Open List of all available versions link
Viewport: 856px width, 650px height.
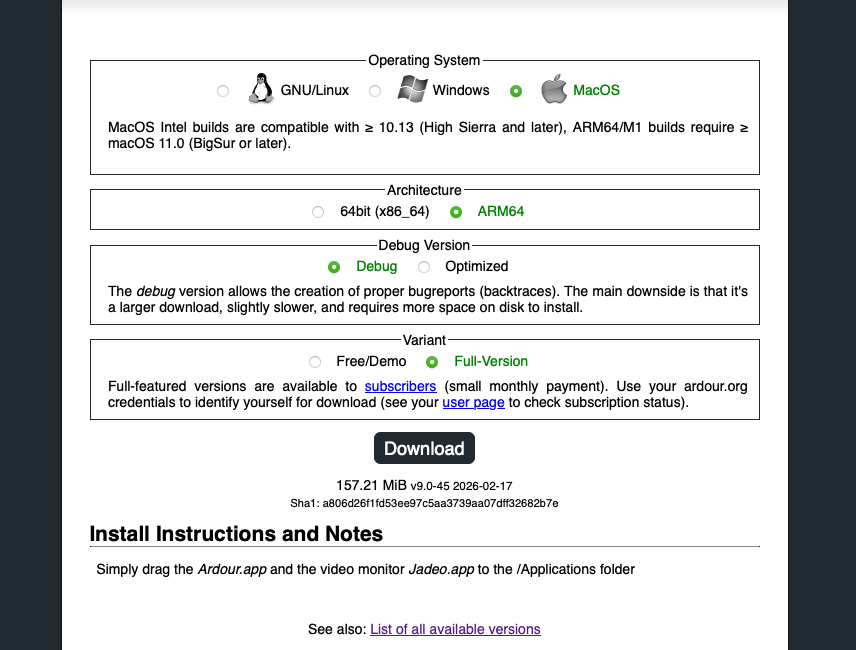point(455,629)
